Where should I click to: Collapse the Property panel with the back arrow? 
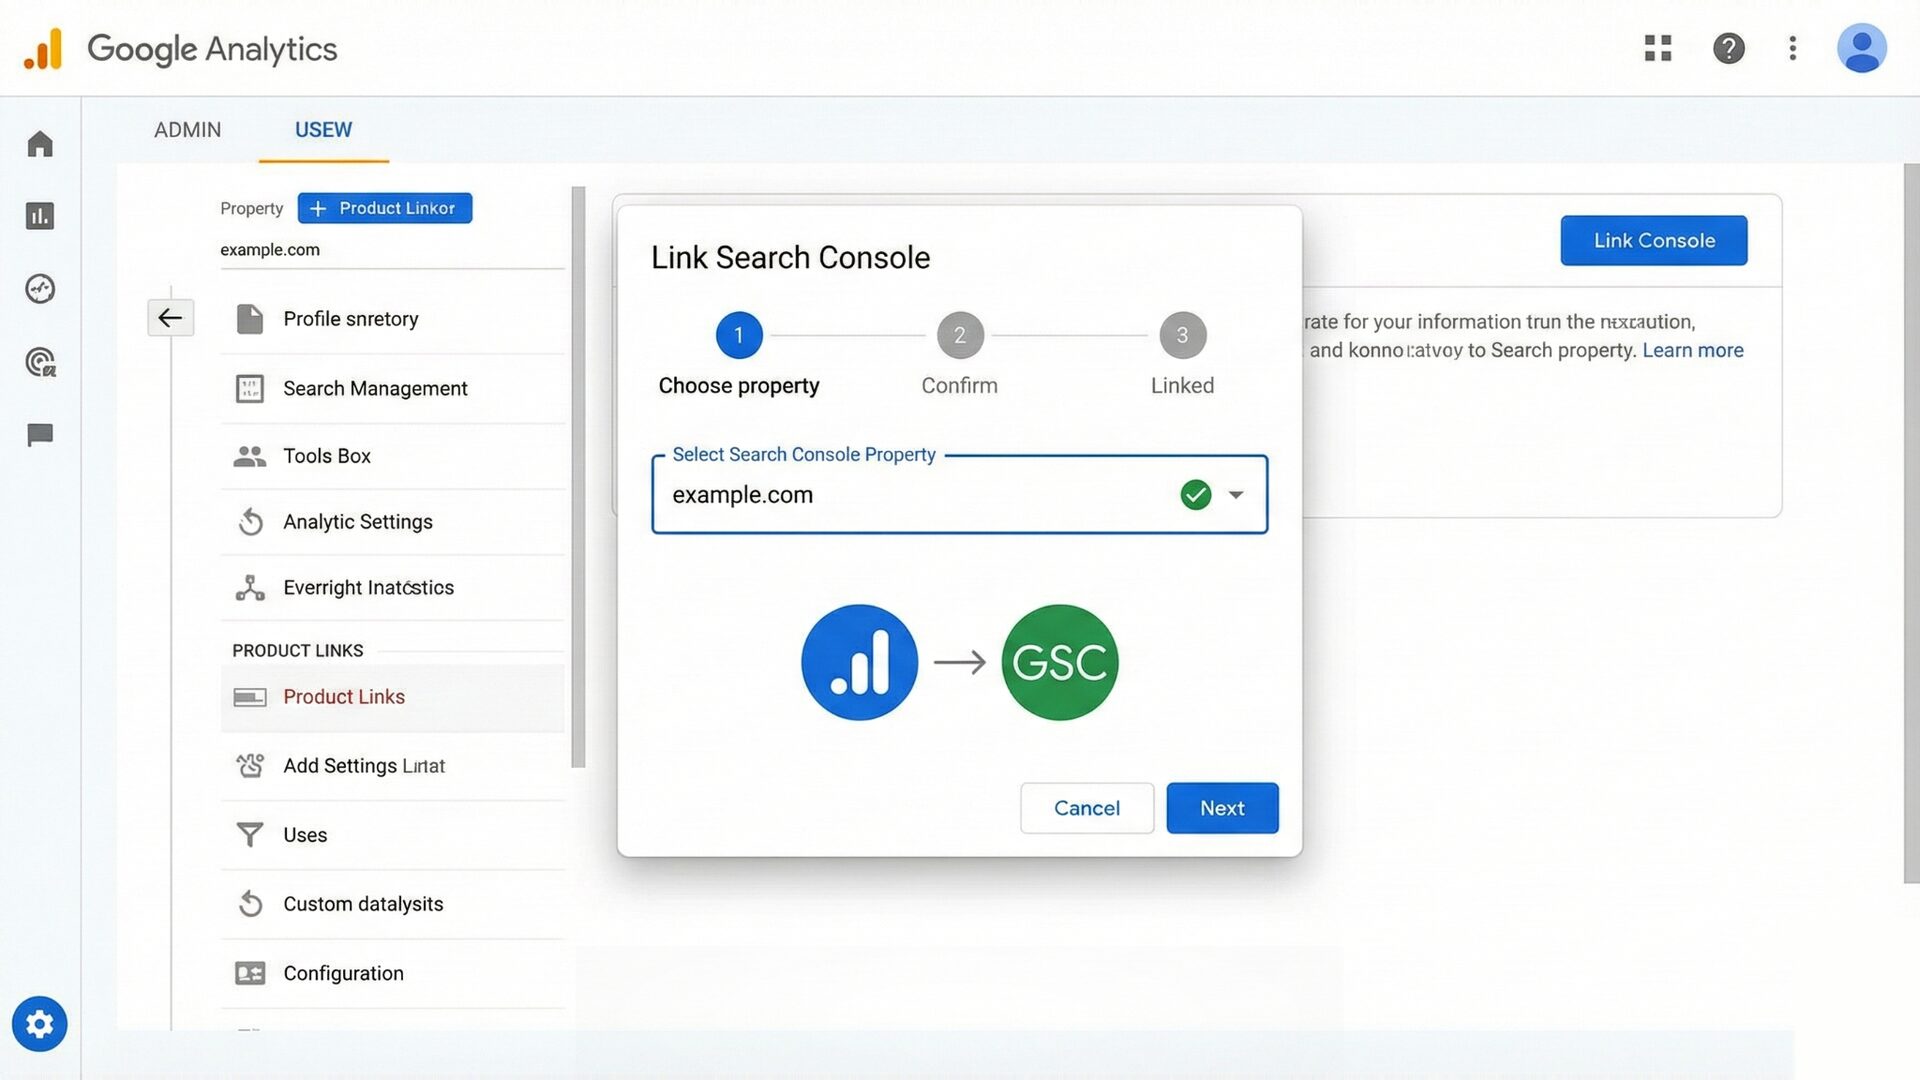click(170, 317)
